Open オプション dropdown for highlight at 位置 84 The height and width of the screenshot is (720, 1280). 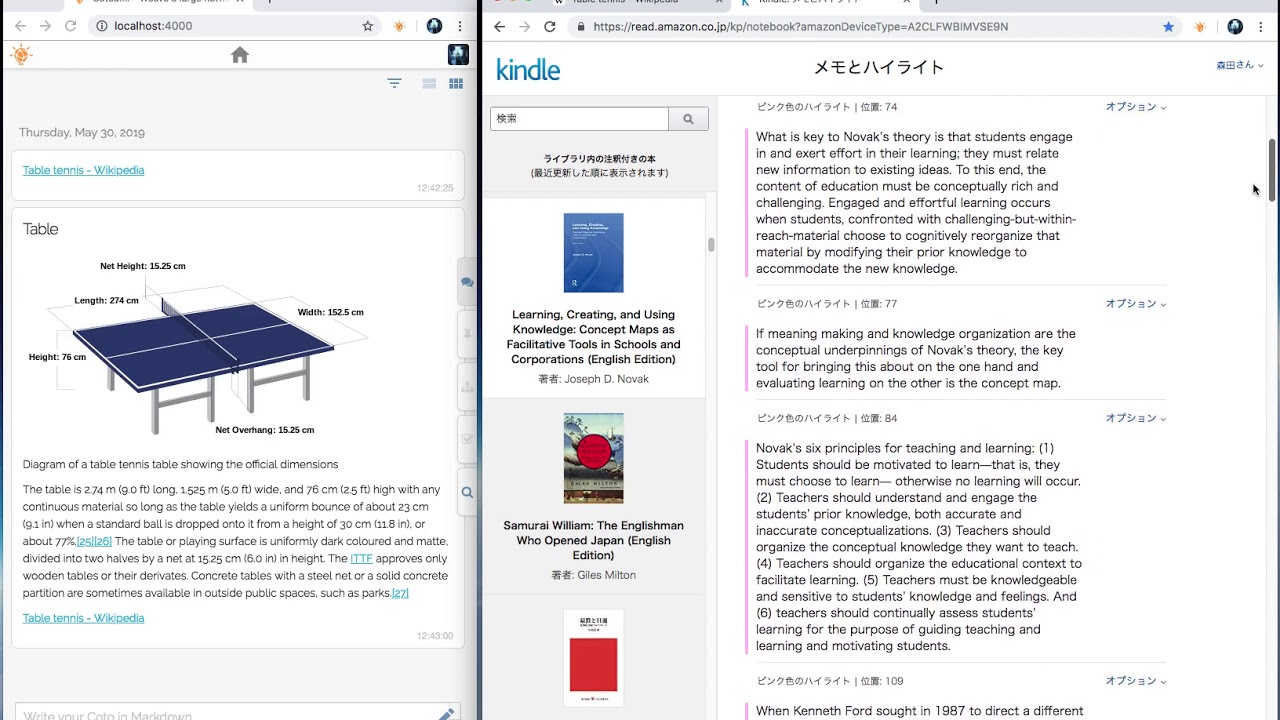click(x=1136, y=419)
